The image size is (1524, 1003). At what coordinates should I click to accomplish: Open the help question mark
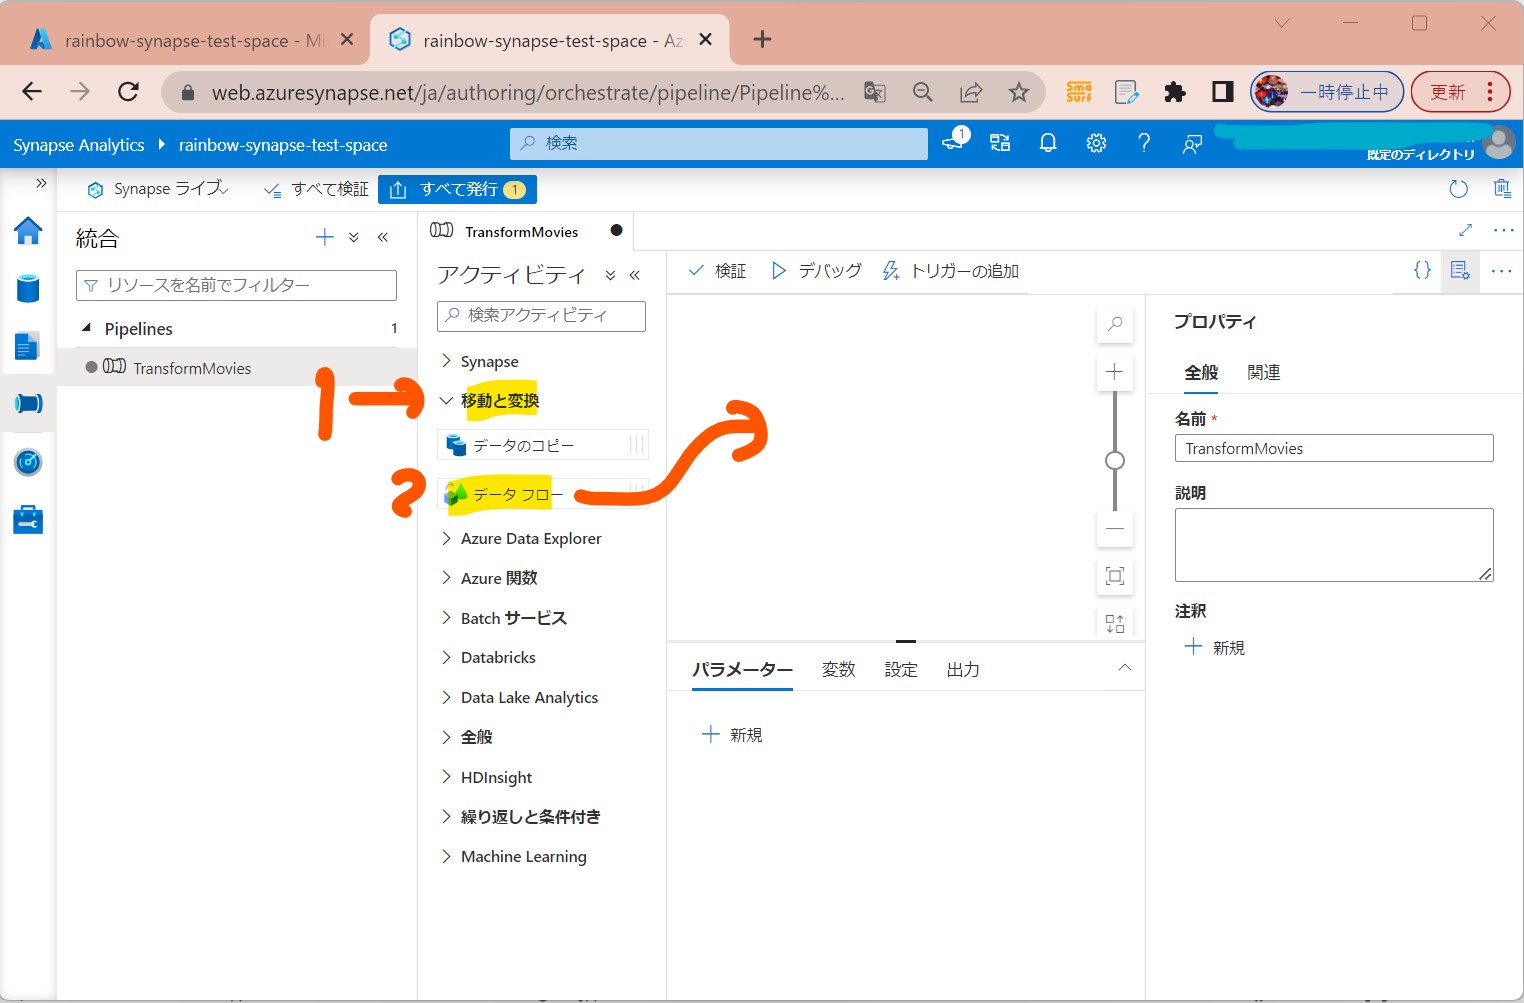coord(1144,143)
